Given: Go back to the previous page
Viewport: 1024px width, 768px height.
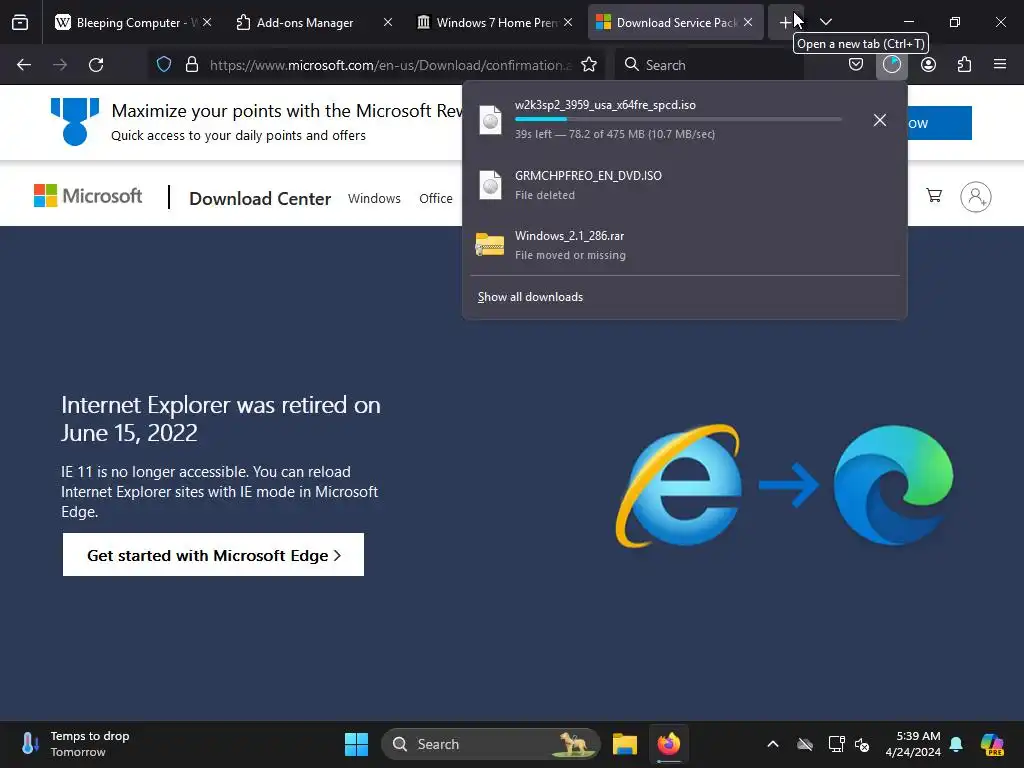Looking at the screenshot, I should 24,65.
